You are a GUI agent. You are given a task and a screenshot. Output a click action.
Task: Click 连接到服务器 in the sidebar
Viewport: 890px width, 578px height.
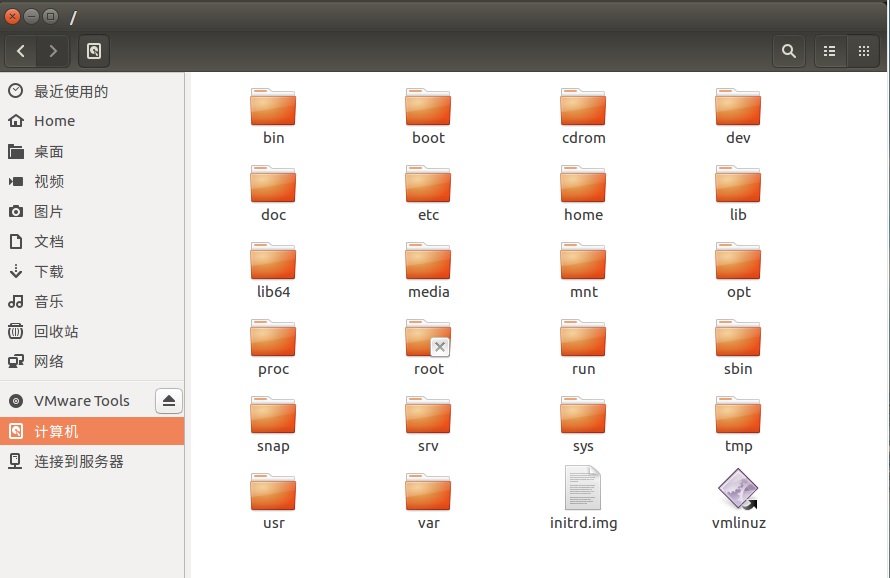[x=92, y=462]
